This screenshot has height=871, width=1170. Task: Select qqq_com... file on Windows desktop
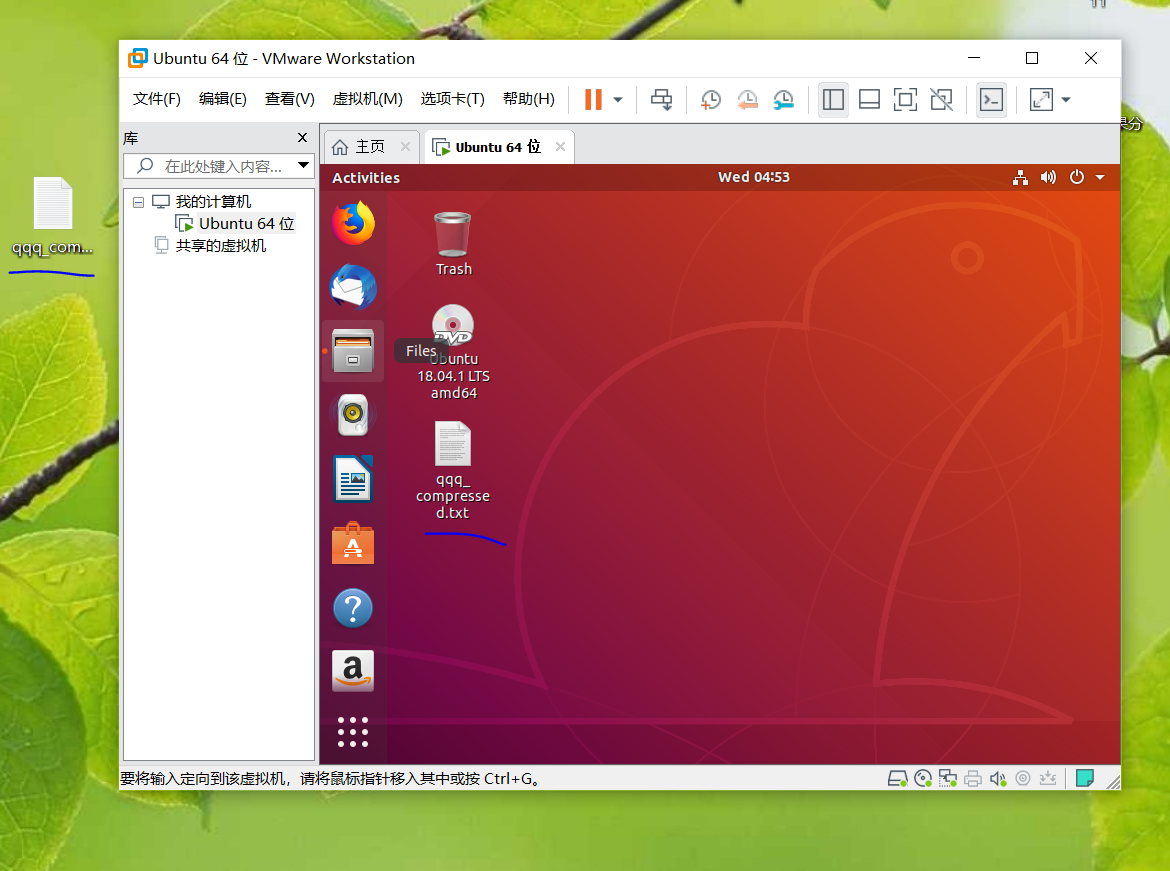[x=52, y=216]
